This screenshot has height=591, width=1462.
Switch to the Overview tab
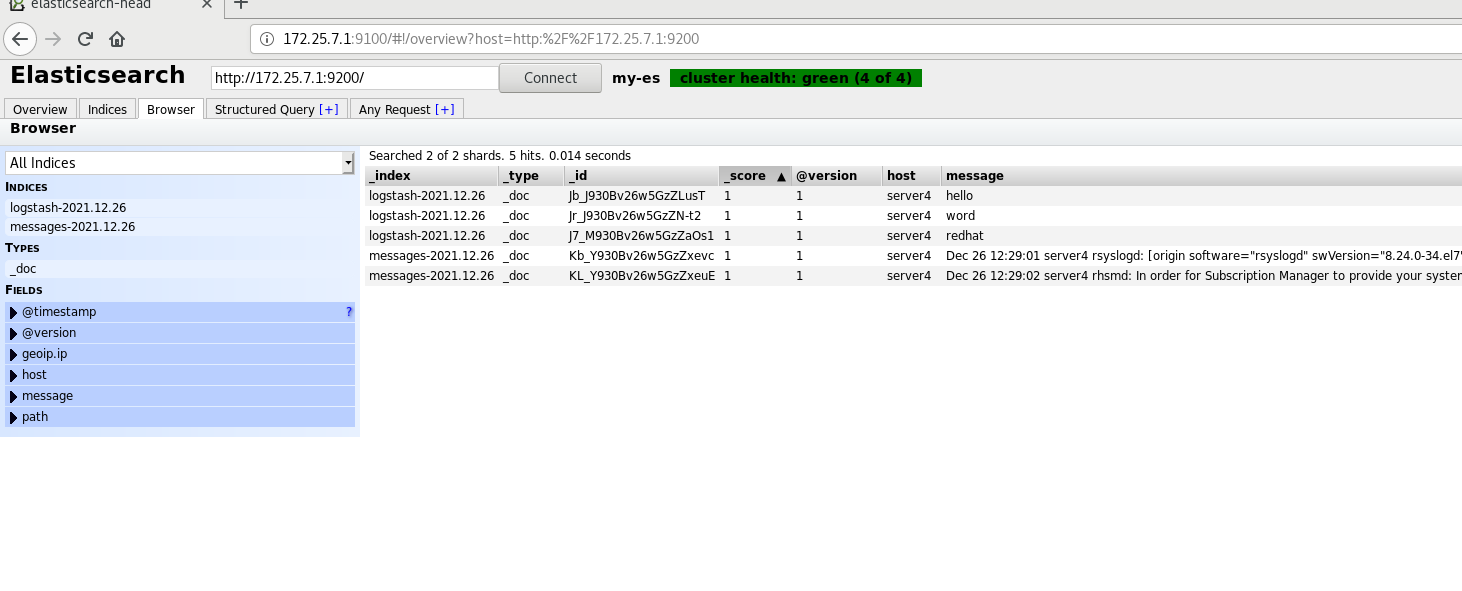point(40,109)
